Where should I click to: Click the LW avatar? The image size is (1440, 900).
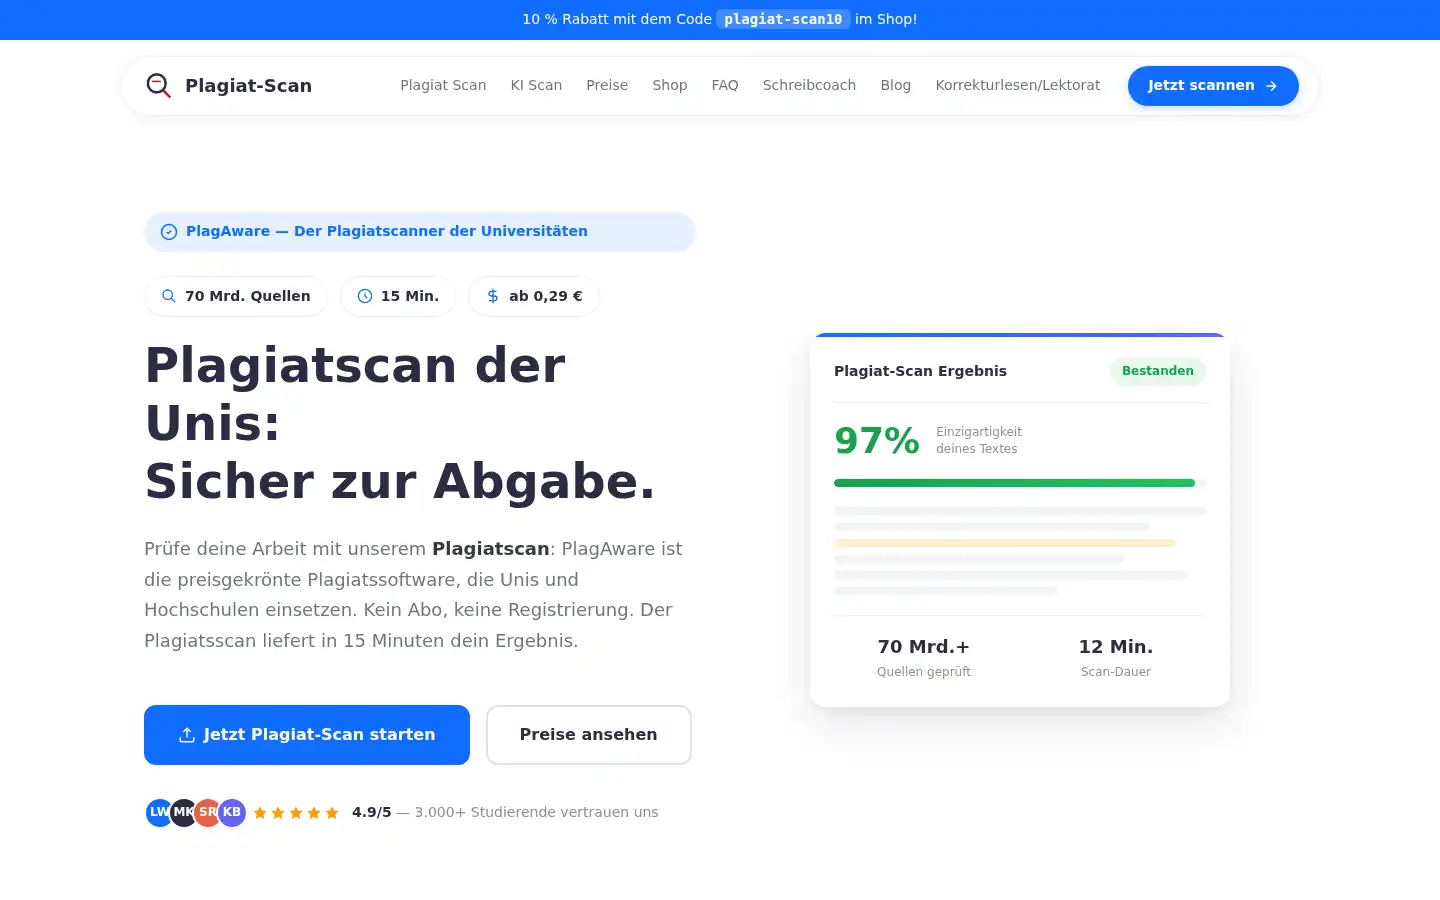158,812
